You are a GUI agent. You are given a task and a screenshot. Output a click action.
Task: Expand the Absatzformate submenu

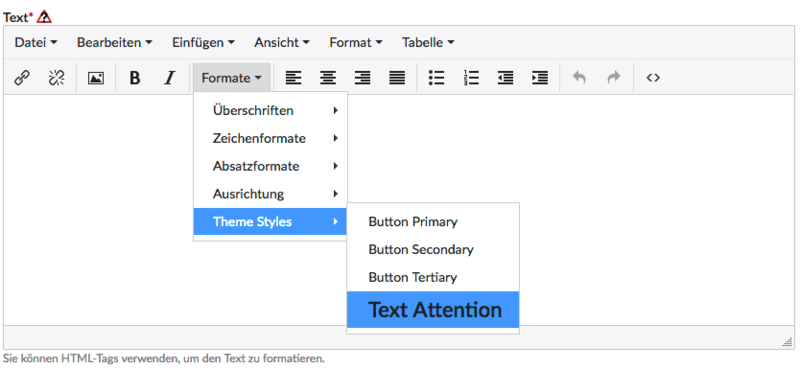(x=270, y=166)
